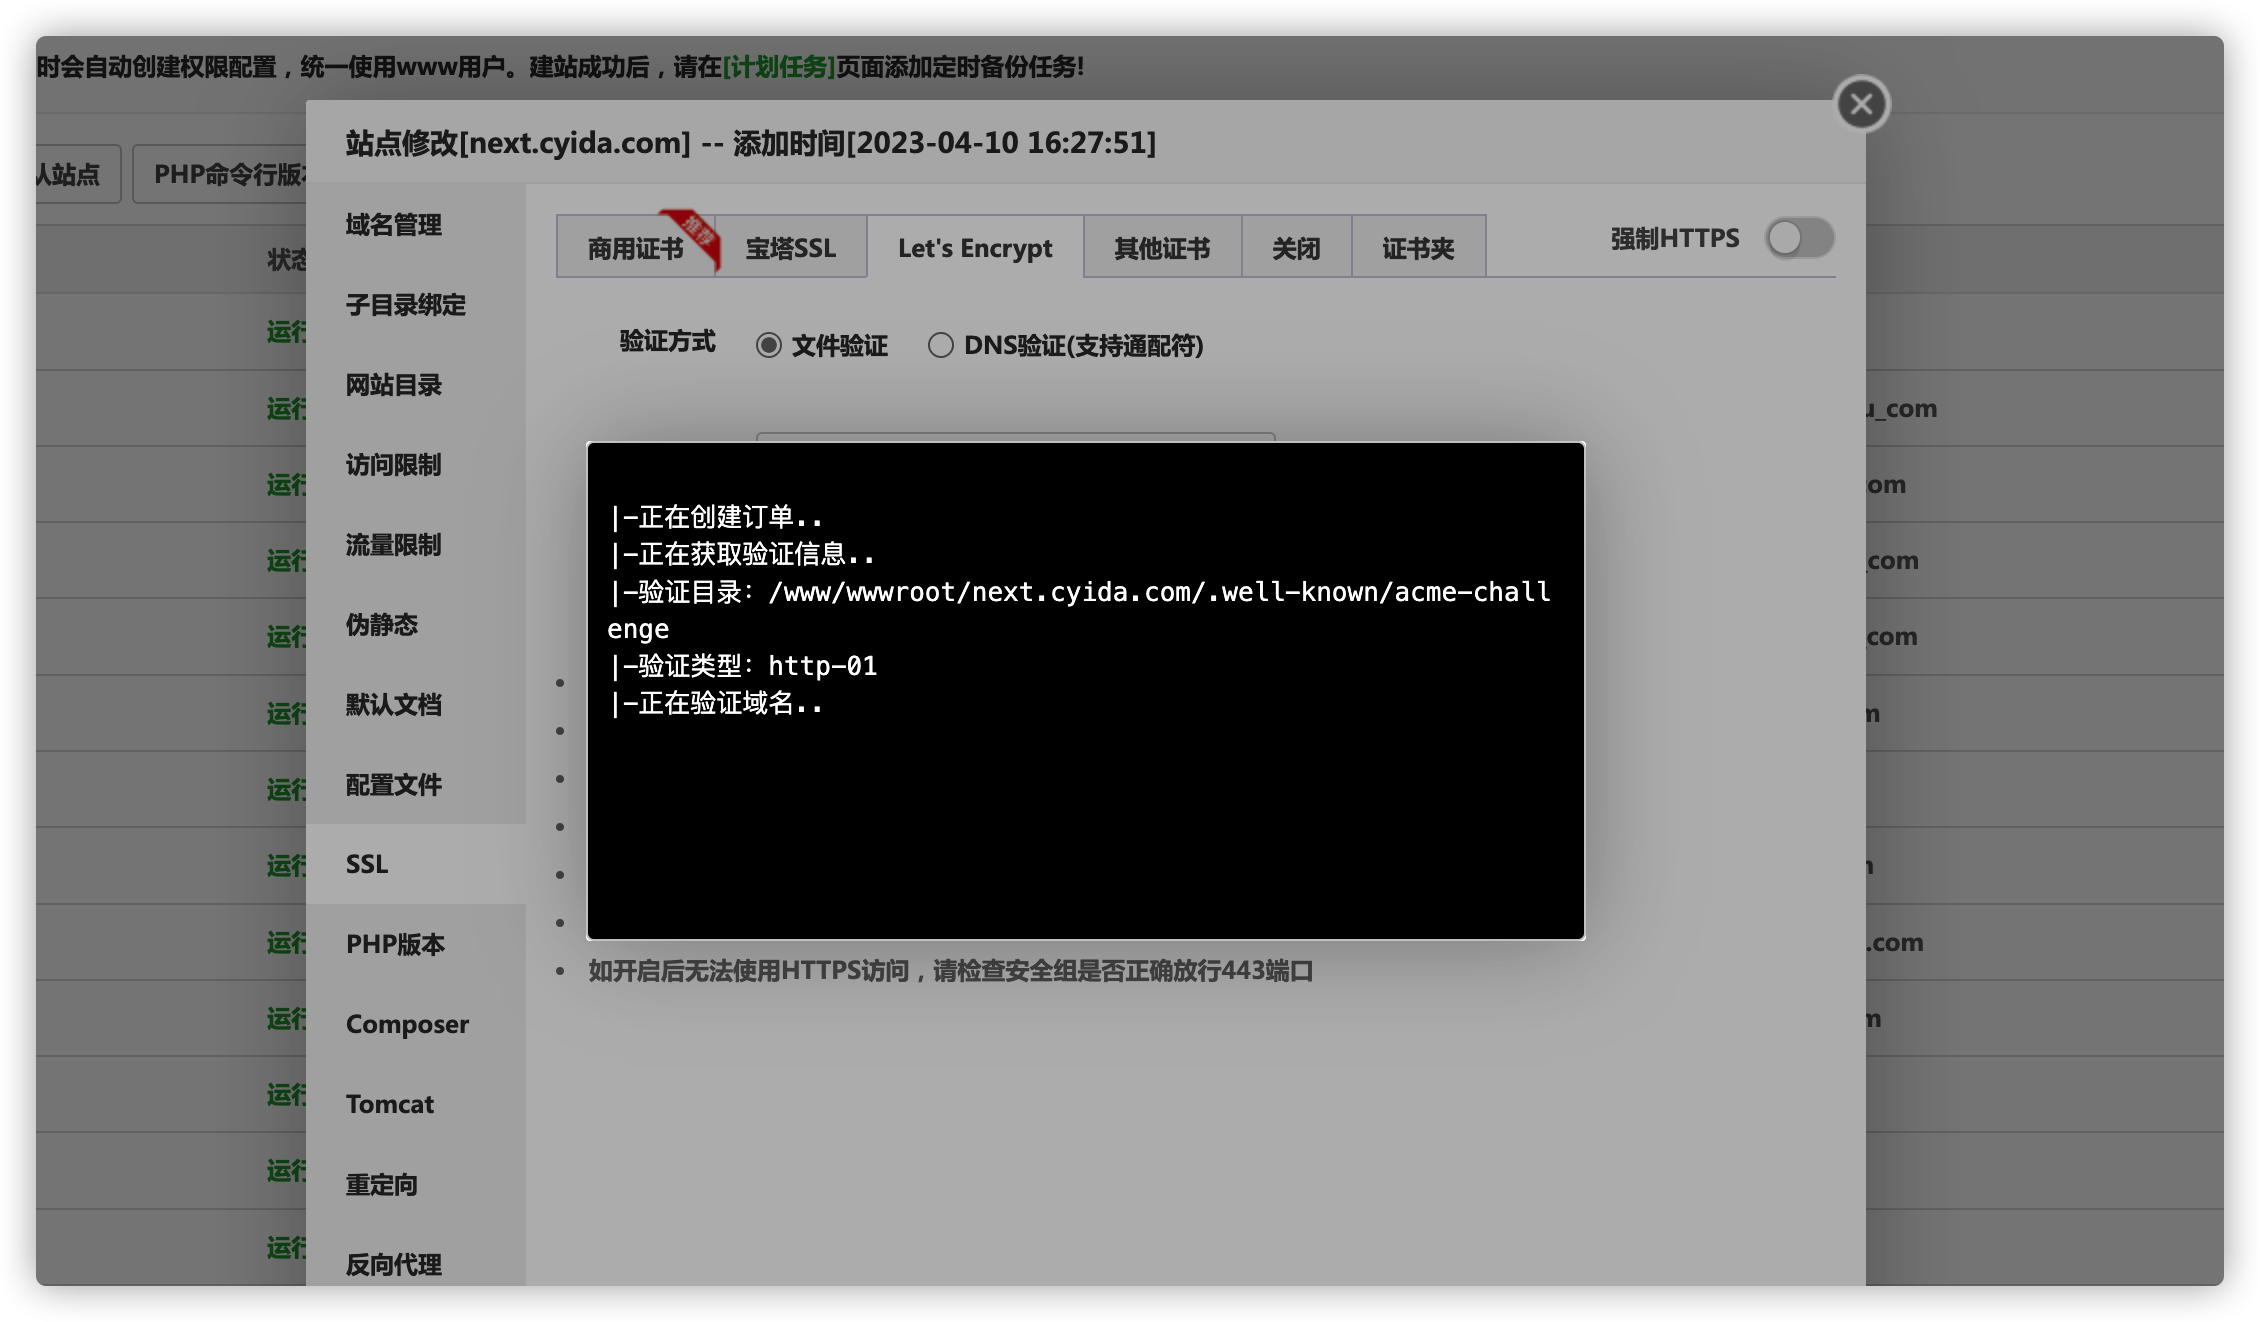Click the 正在获取验证信息 log line
This screenshot has width=2260, height=1322.
click(x=742, y=554)
